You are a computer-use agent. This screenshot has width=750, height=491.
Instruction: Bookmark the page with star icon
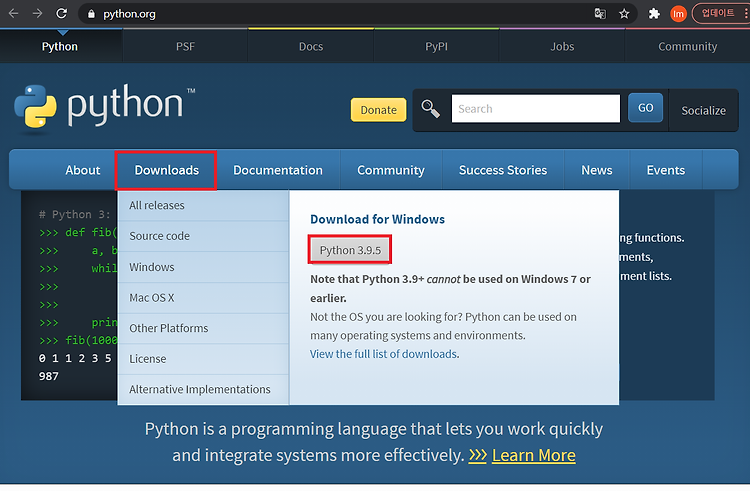click(x=624, y=14)
